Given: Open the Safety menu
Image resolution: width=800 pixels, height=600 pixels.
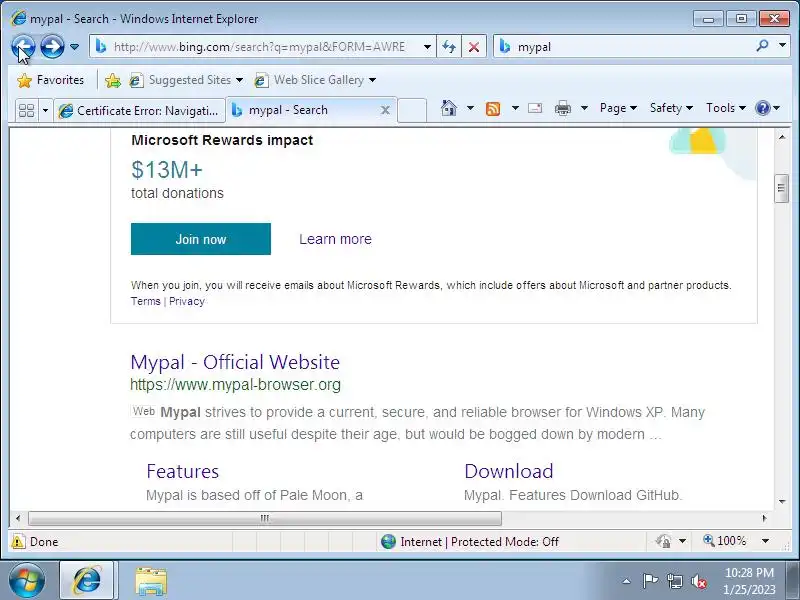Looking at the screenshot, I should click(x=671, y=108).
